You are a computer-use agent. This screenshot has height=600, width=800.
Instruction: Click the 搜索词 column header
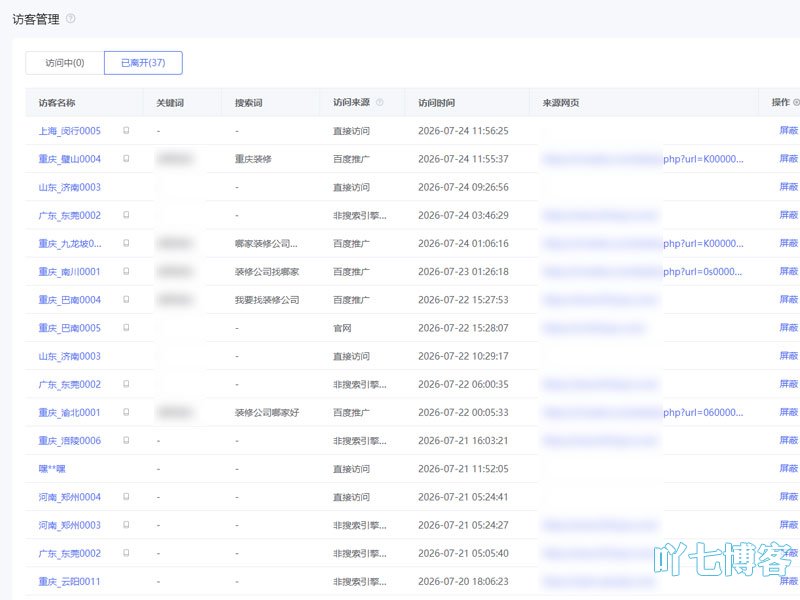tap(248, 103)
